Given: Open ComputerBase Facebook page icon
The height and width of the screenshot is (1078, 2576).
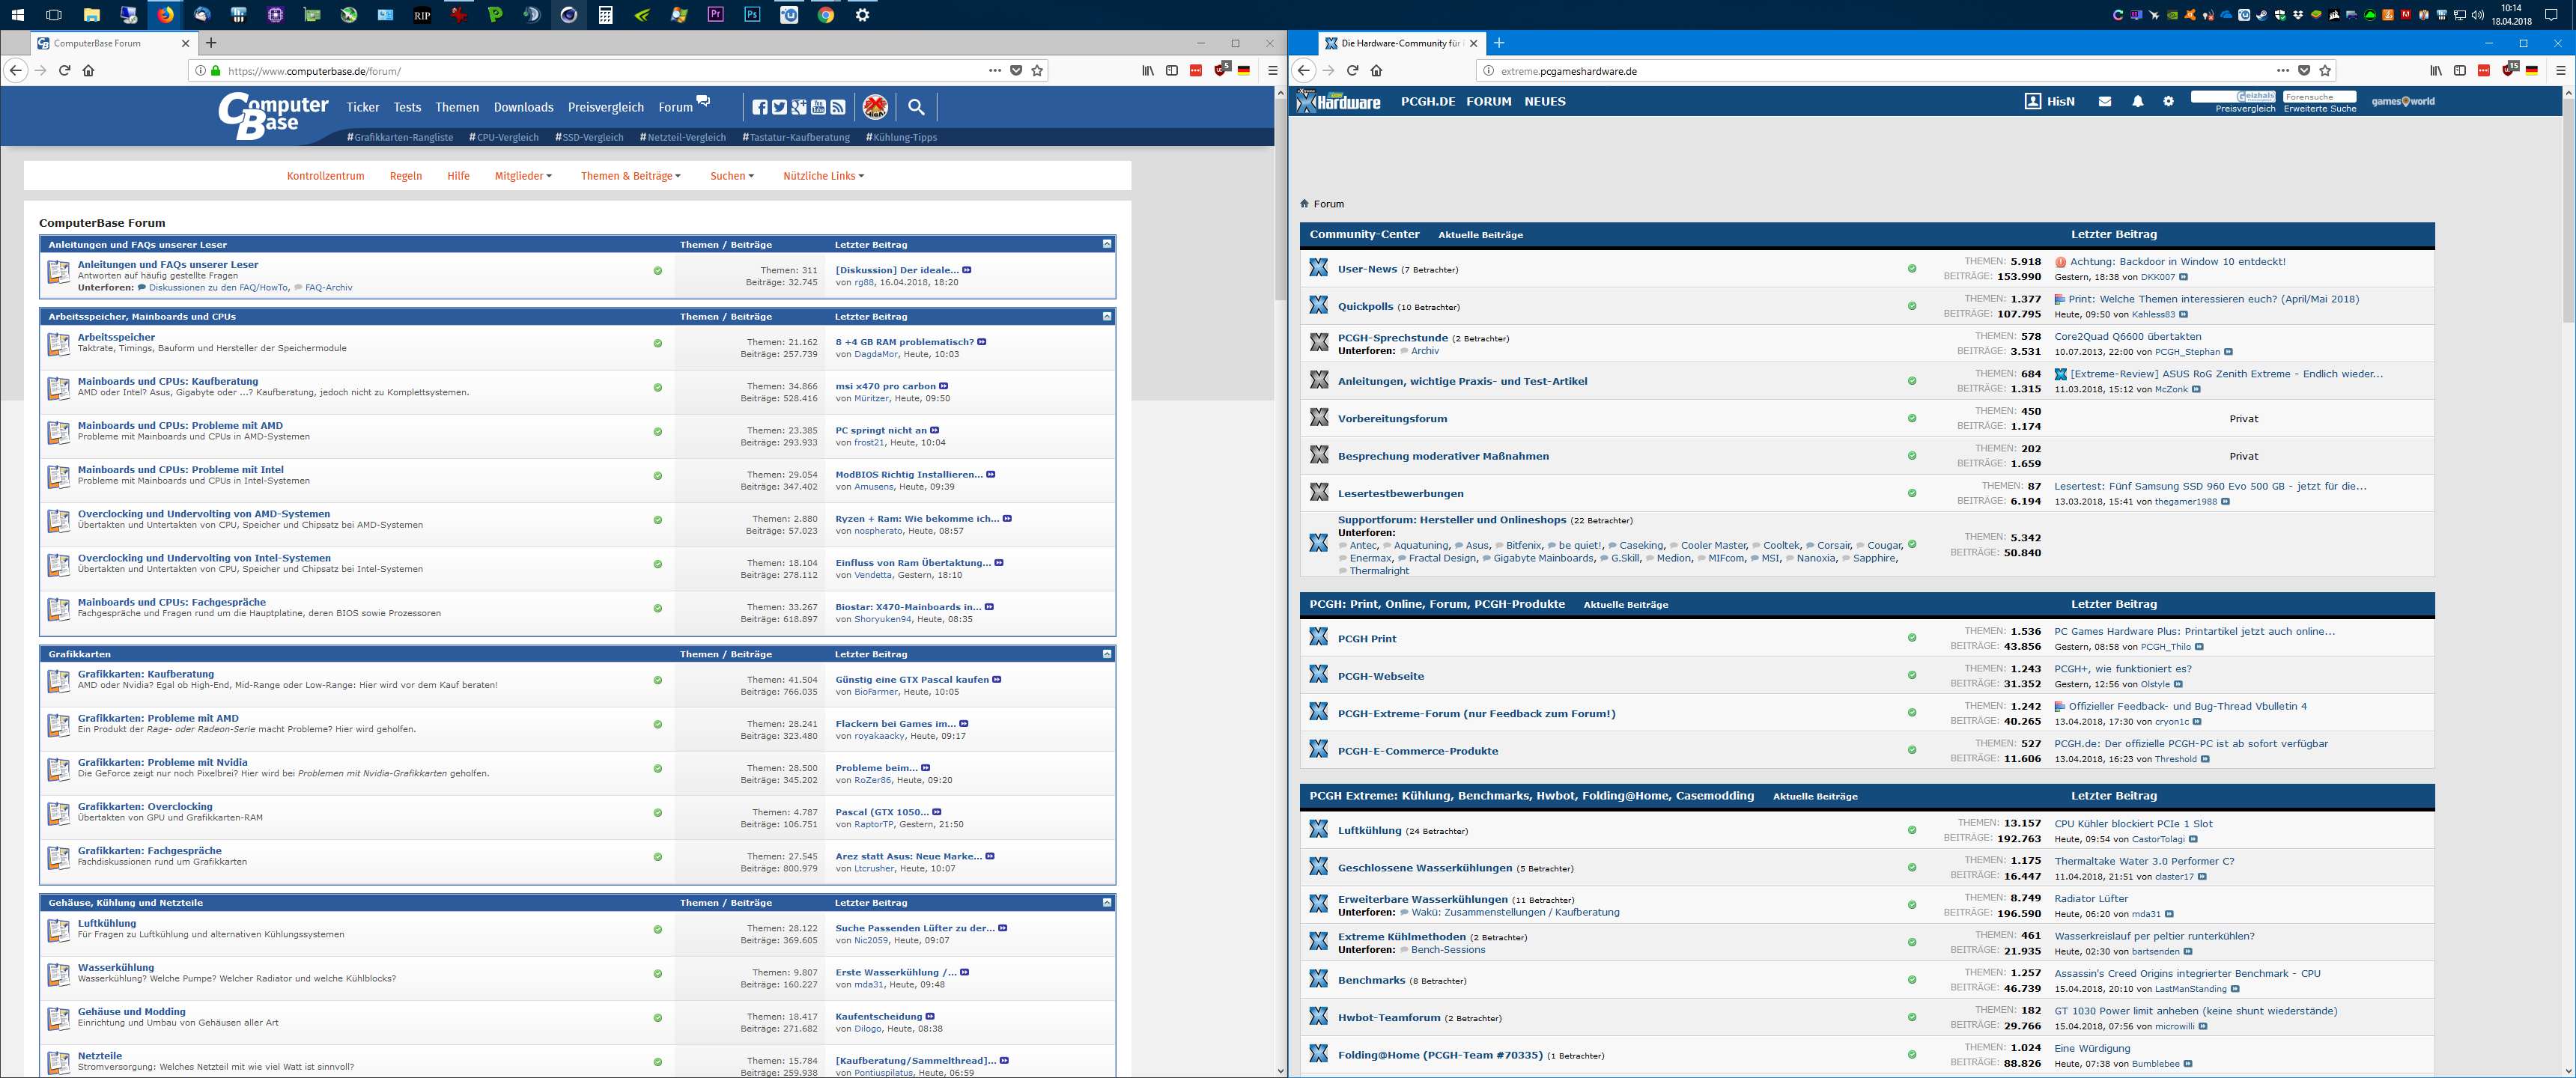Looking at the screenshot, I should pos(760,107).
